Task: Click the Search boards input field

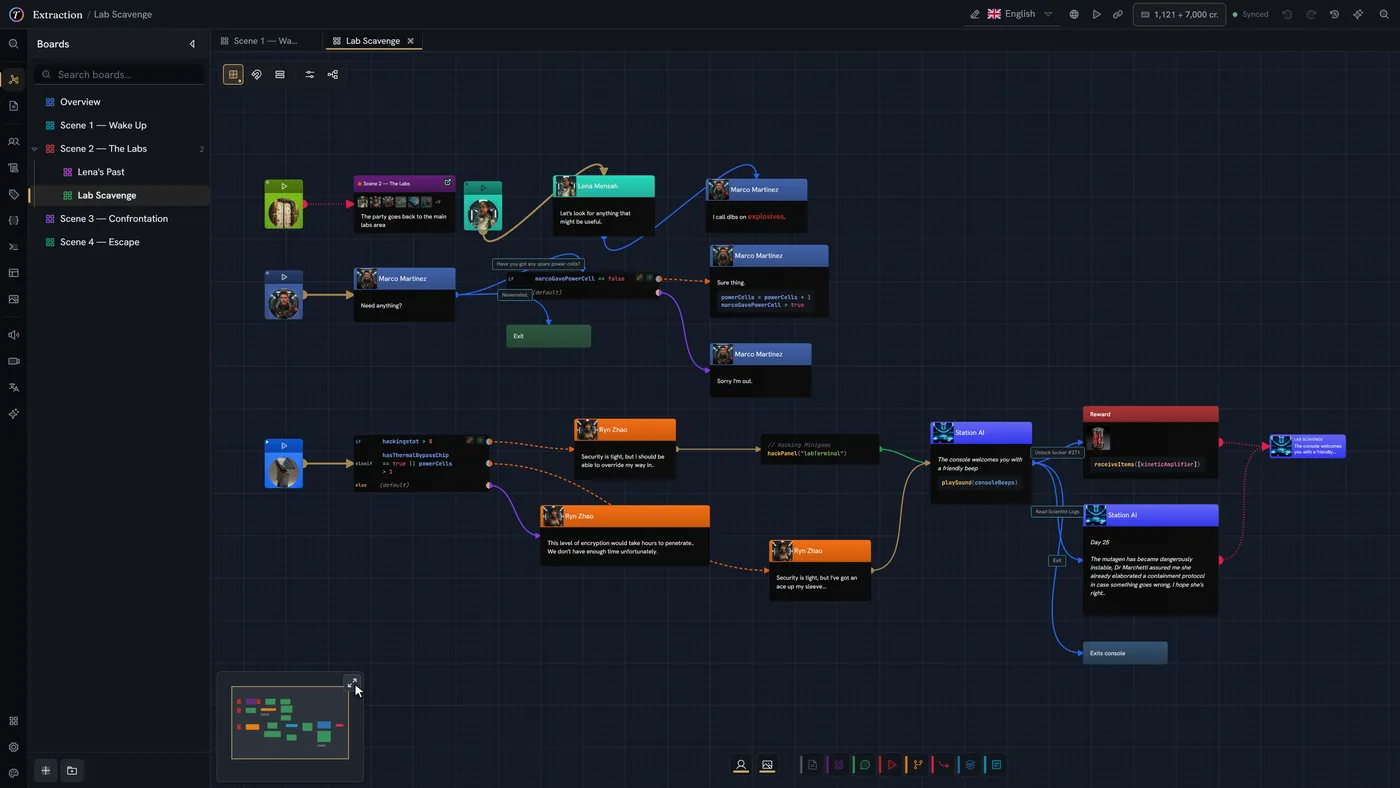Action: 119,75
